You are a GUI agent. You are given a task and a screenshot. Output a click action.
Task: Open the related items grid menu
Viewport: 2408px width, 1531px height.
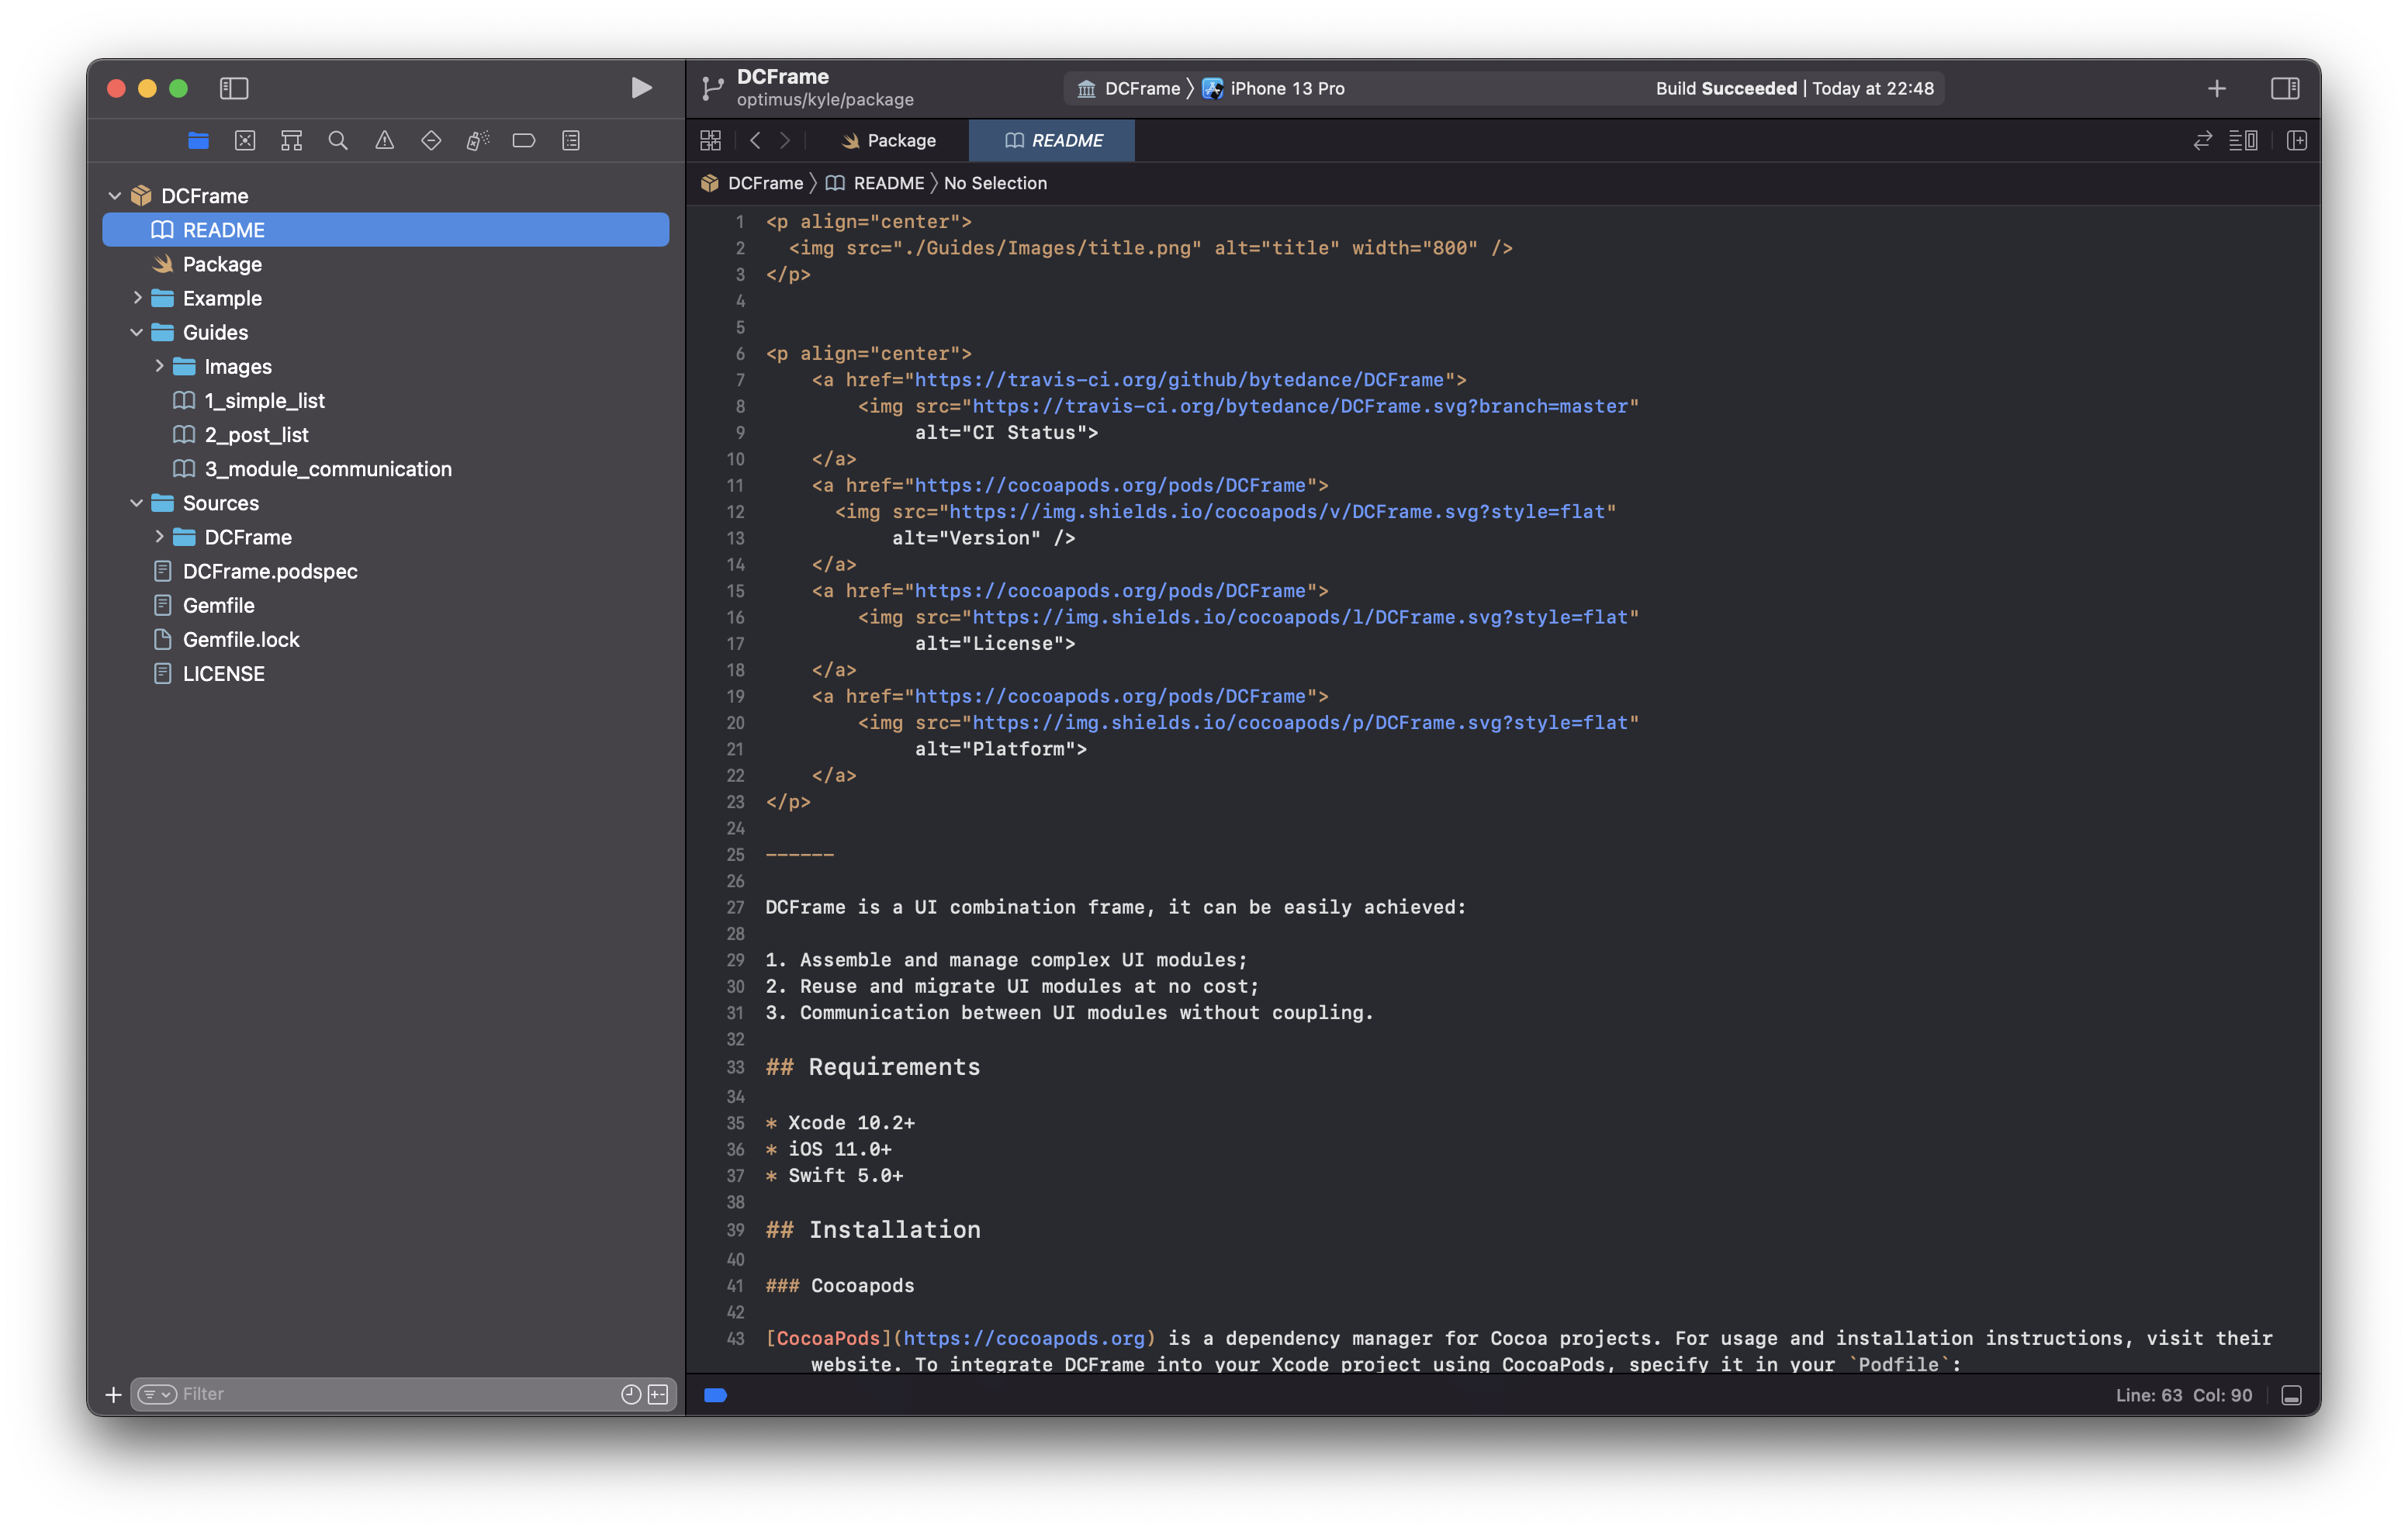click(710, 140)
